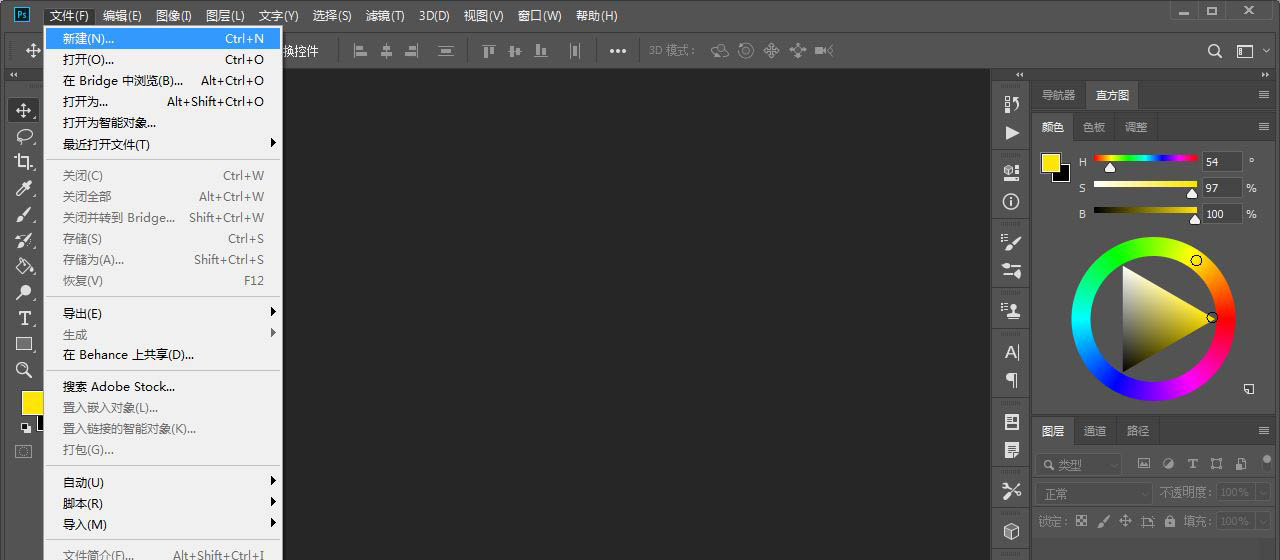Screen dimensions: 1280x560
Task: Switch to the 导航器 tab
Action: [x=1059, y=95]
